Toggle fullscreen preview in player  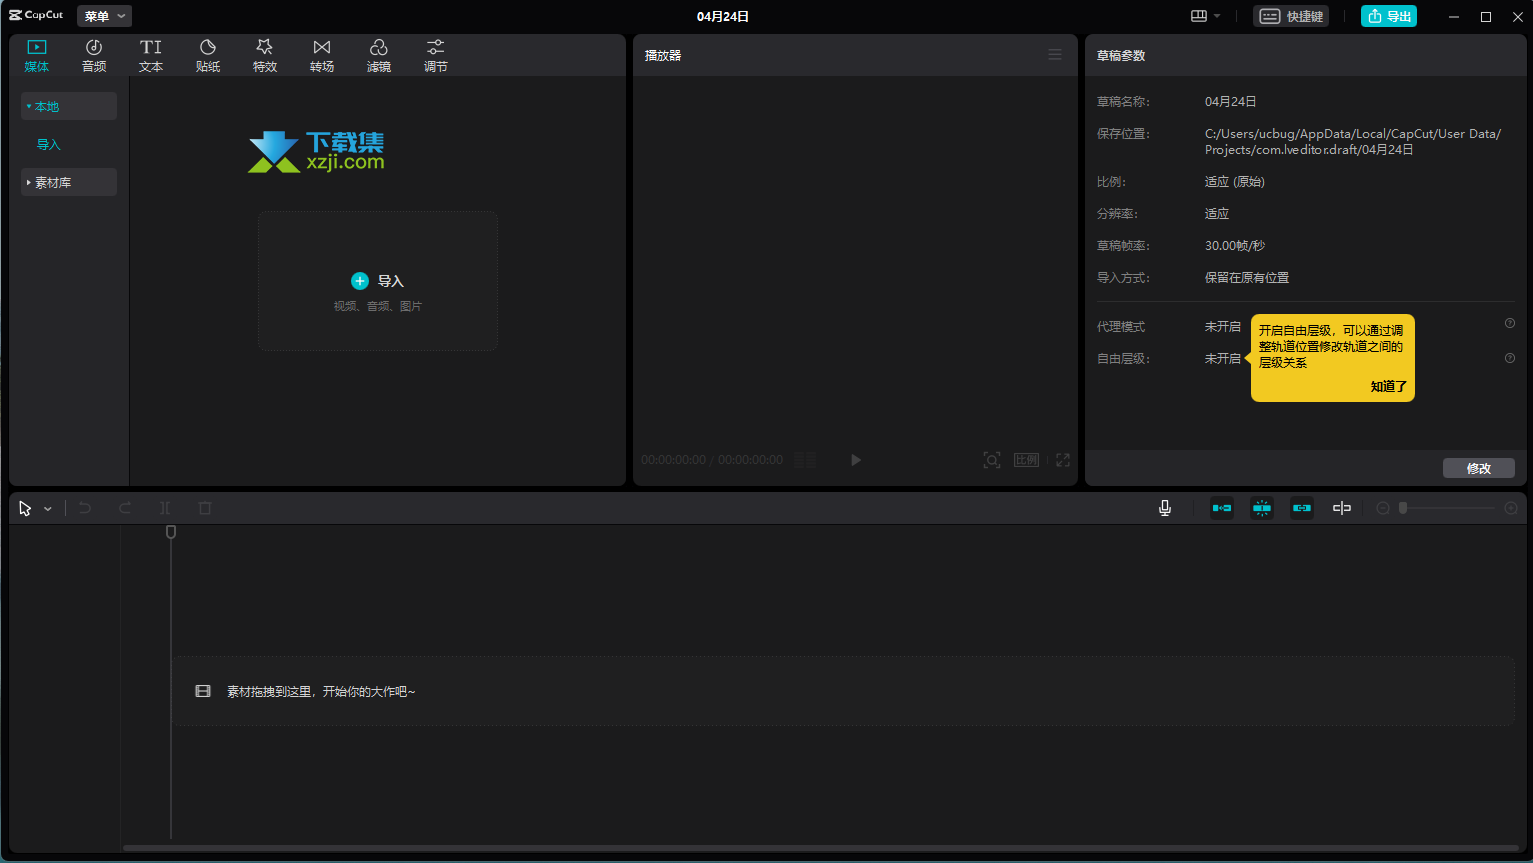pos(1063,460)
